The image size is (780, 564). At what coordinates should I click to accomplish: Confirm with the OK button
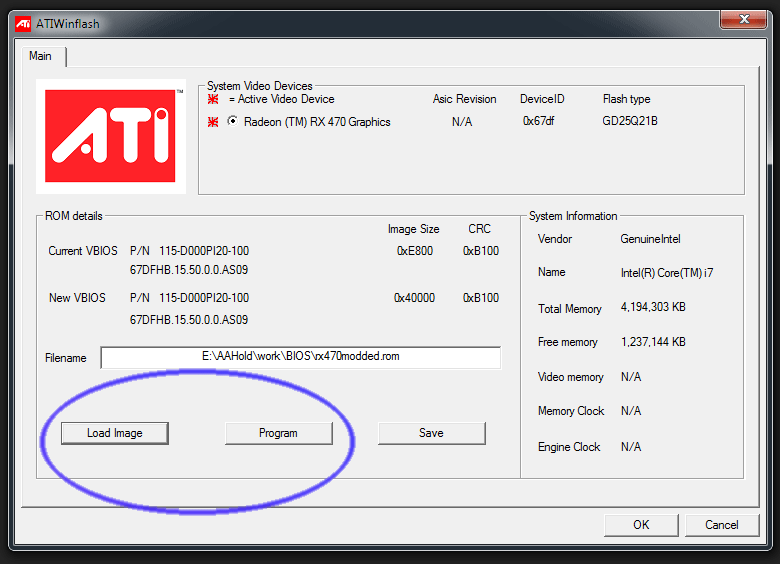coord(641,525)
